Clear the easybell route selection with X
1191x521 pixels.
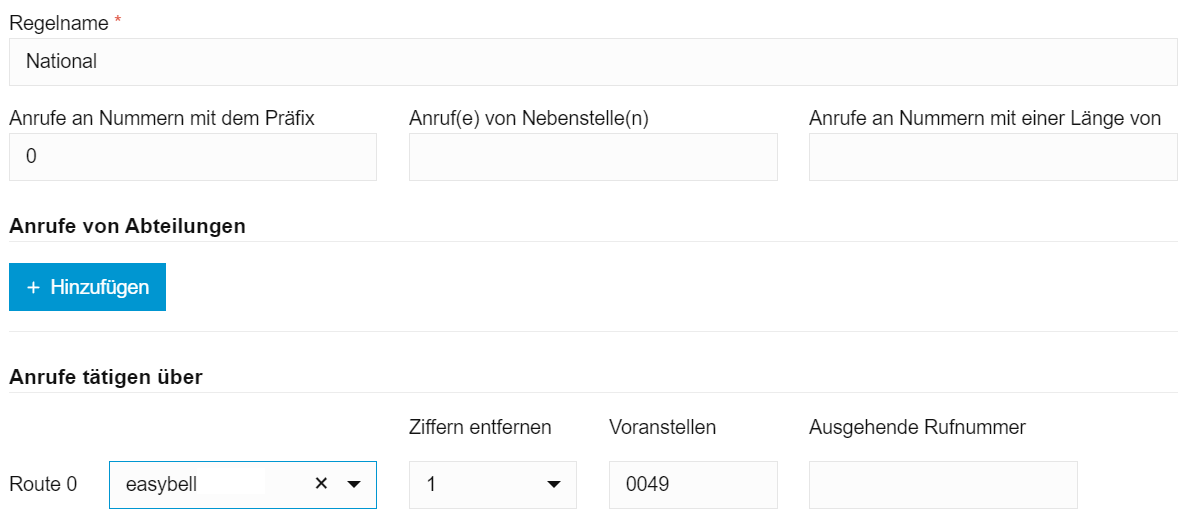point(321,484)
